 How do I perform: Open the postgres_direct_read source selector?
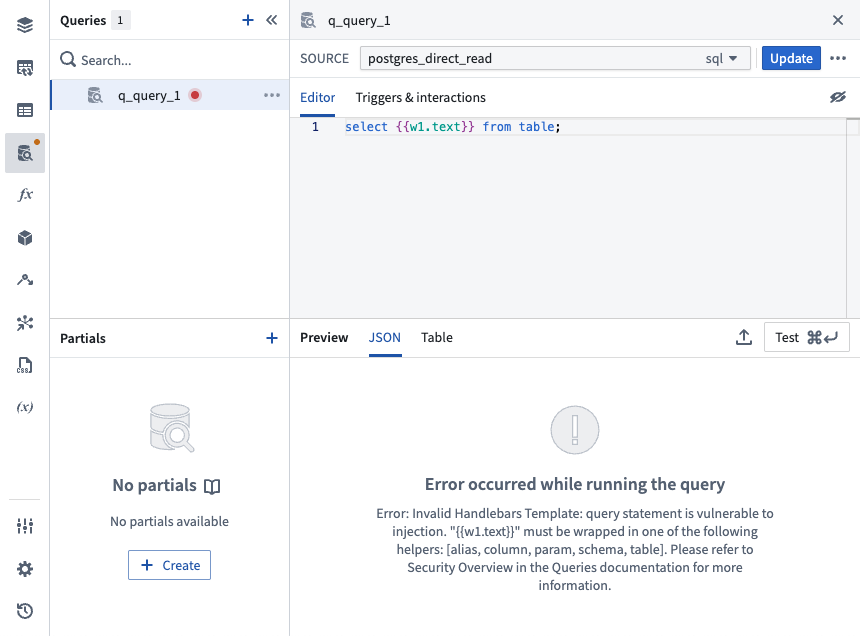pos(555,58)
